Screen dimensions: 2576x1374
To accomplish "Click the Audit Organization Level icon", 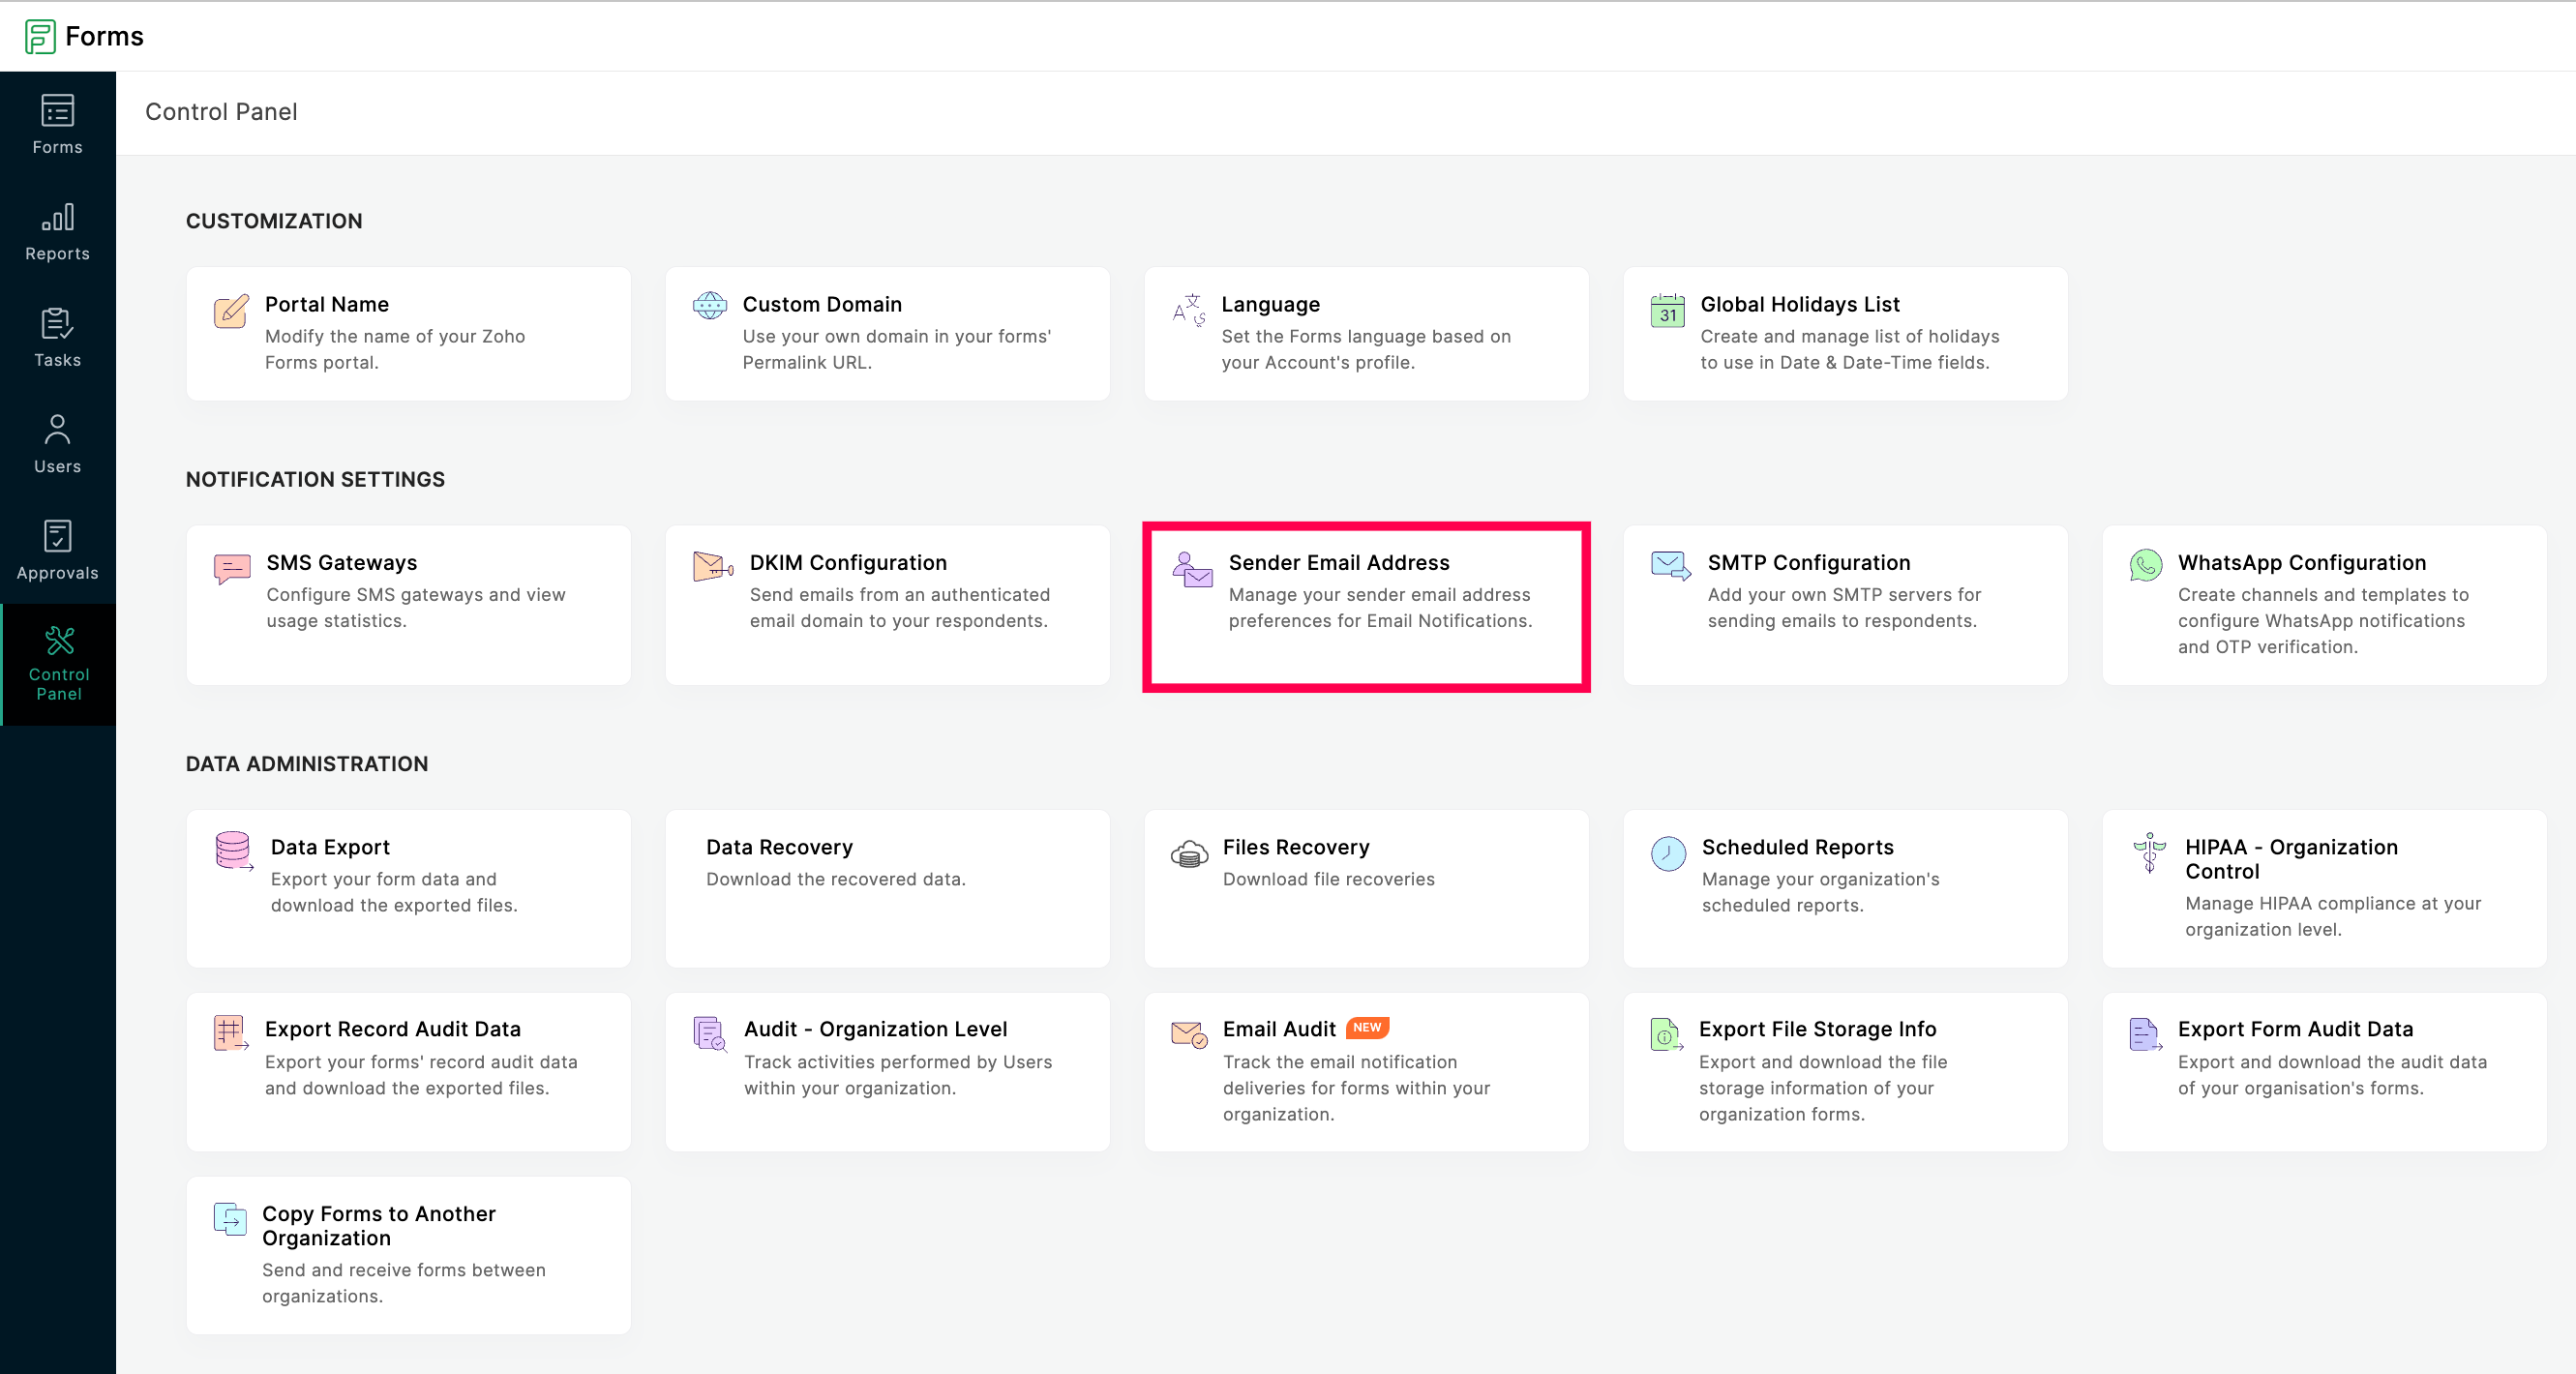I will point(710,1033).
